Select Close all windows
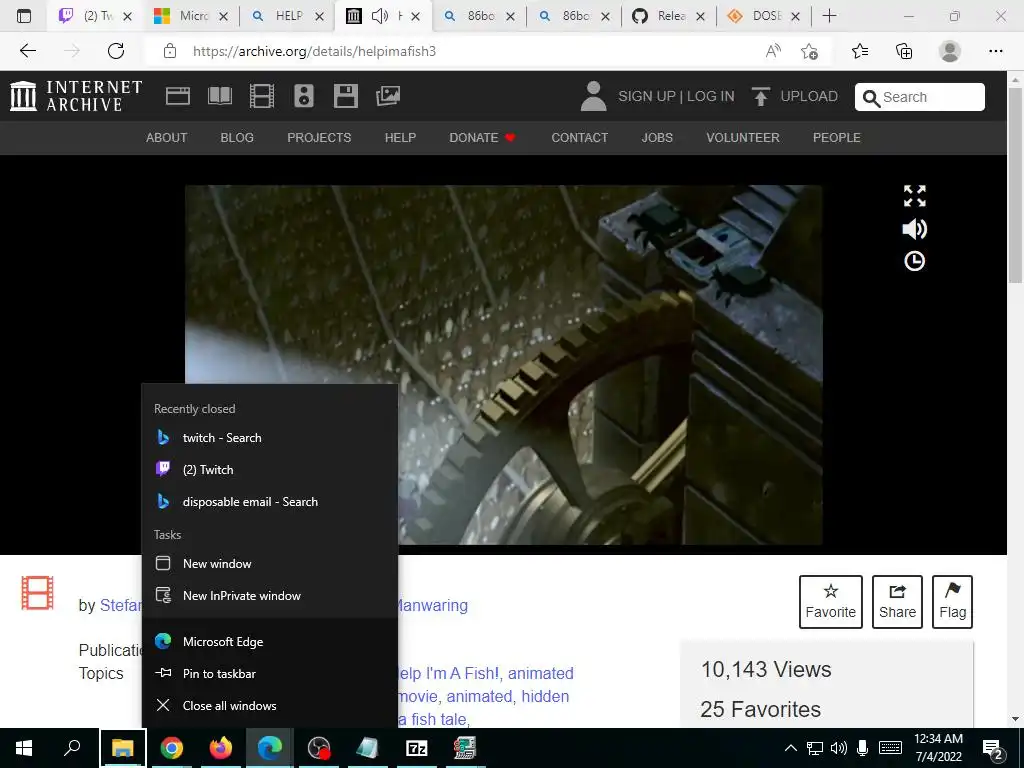 tap(270, 705)
